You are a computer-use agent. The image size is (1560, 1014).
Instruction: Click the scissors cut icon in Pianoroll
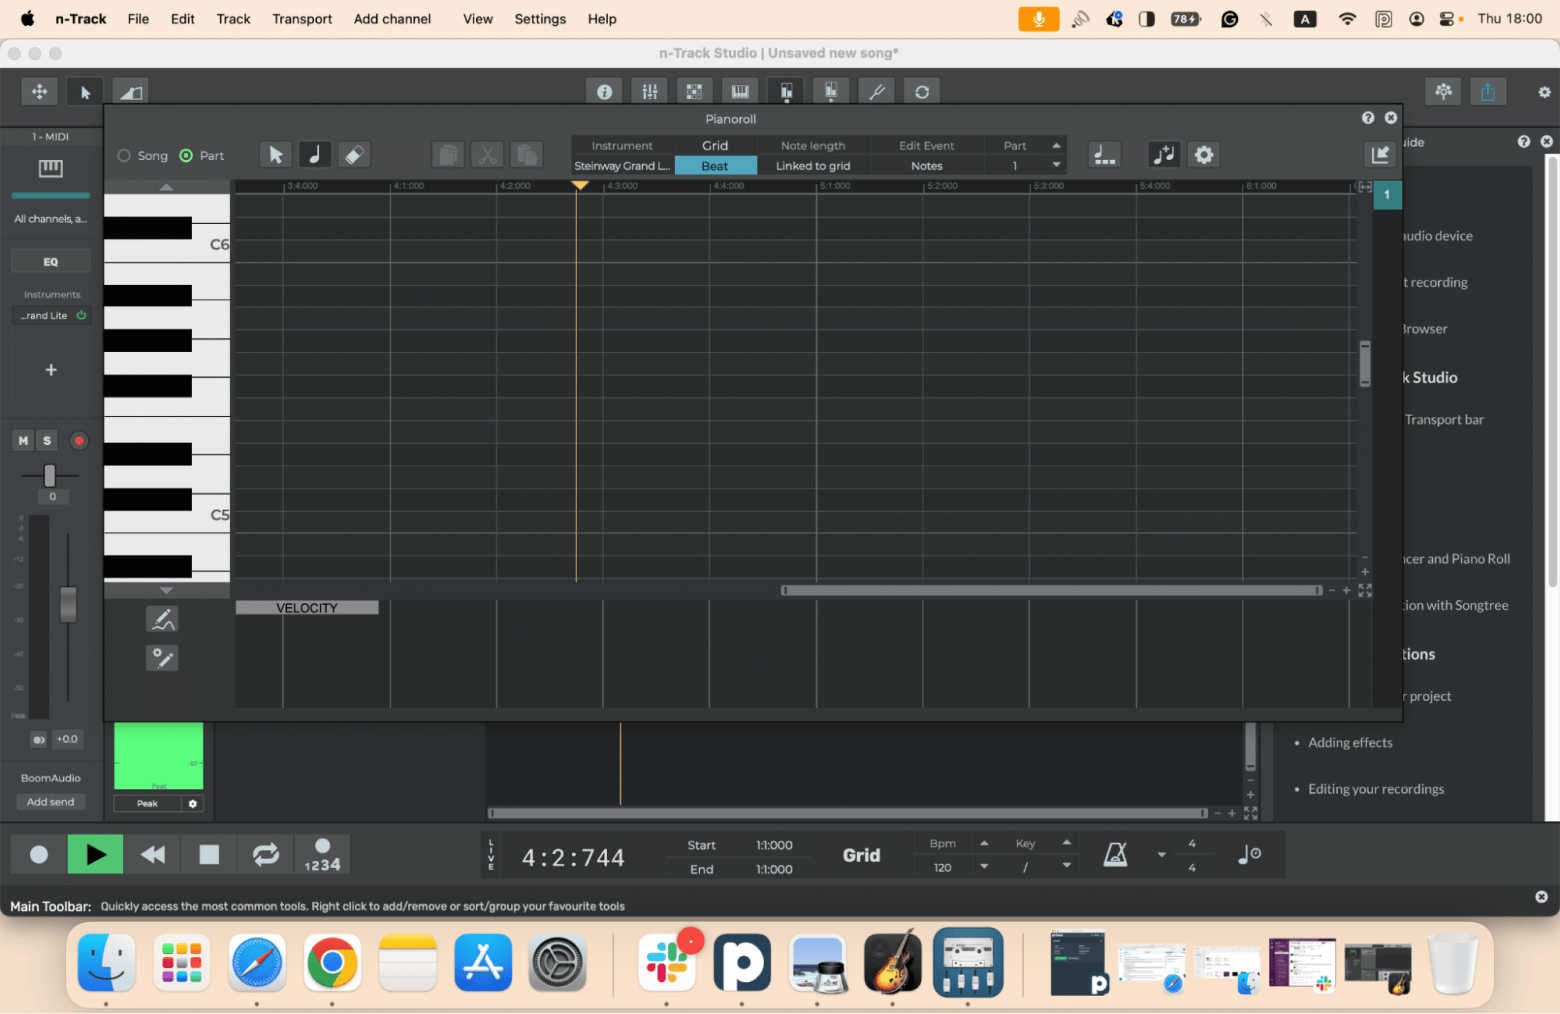pyautogui.click(x=487, y=155)
